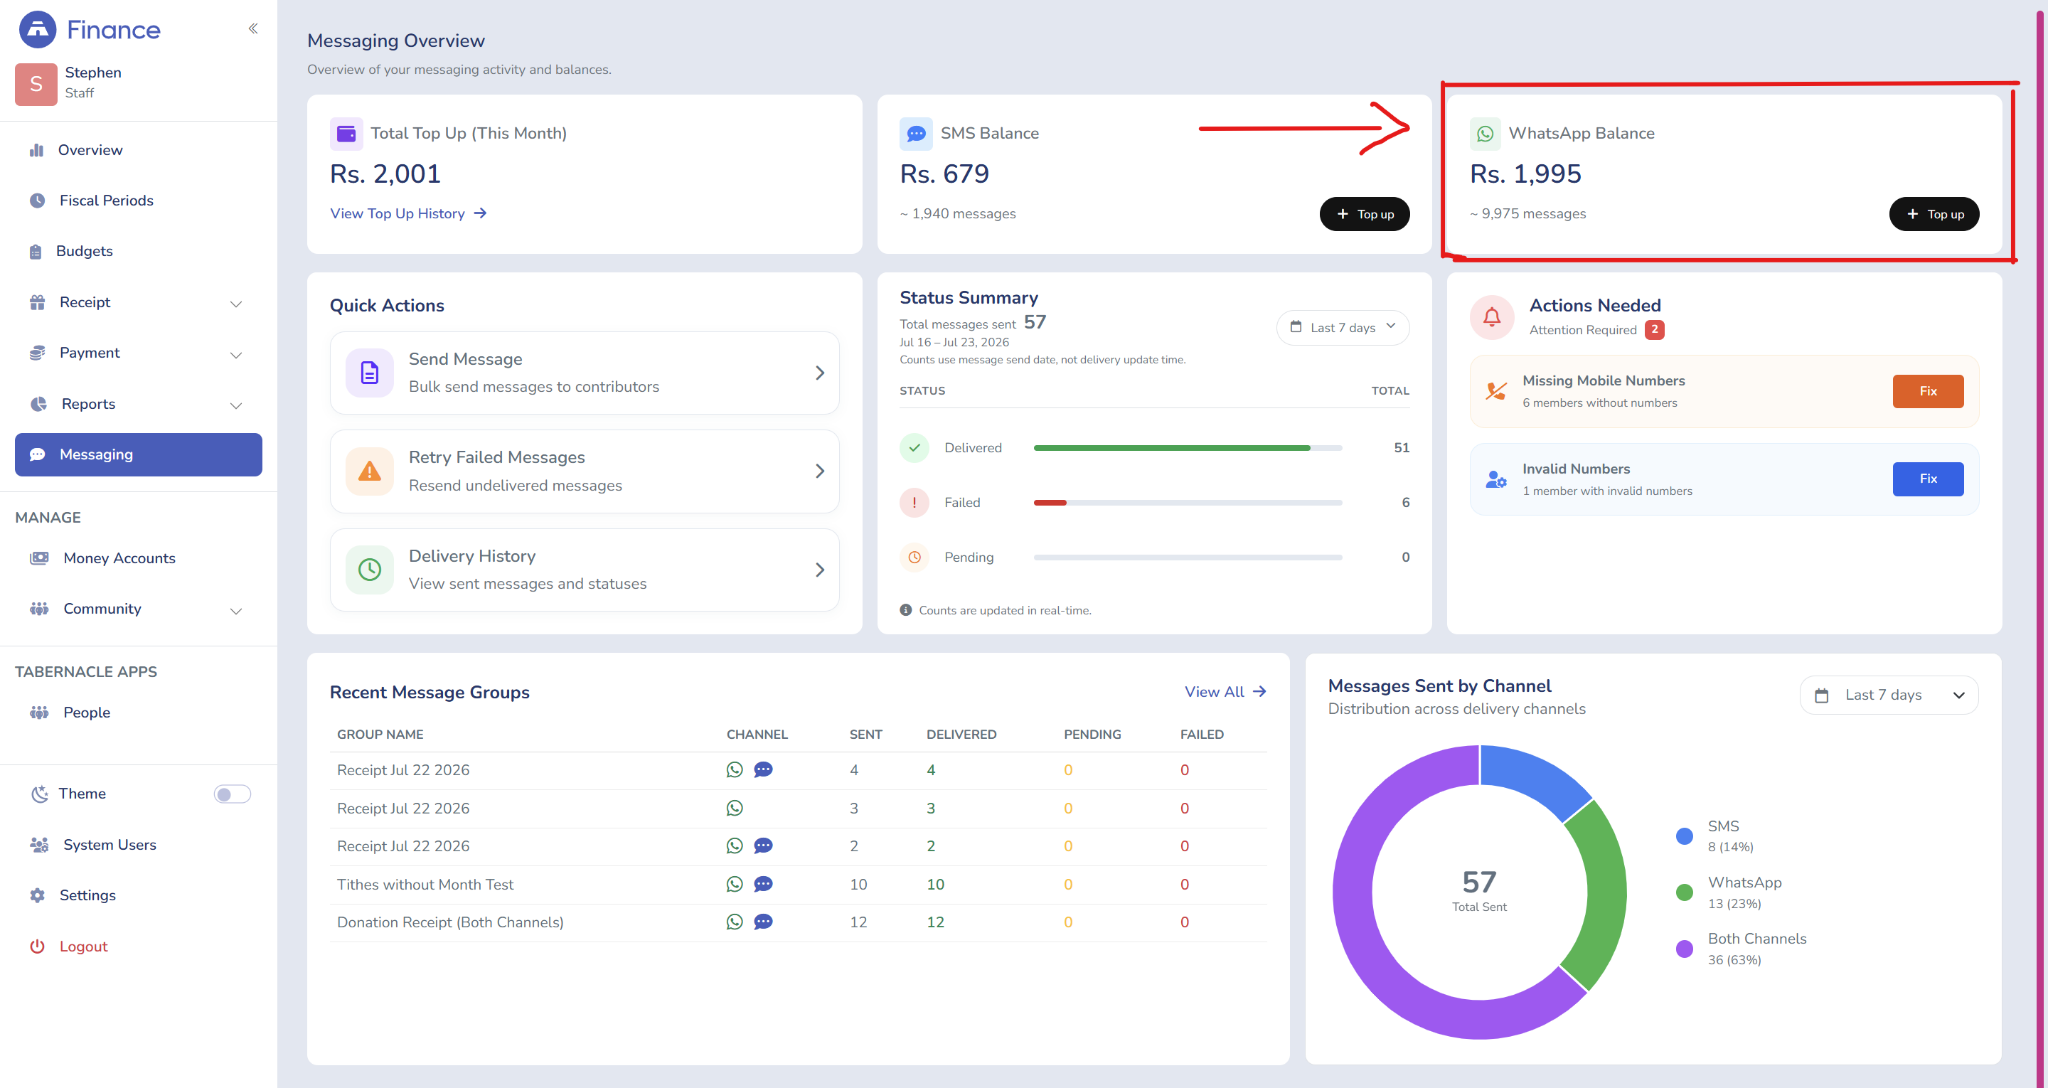Go to Budgets in sidebar
Screen dimensions: 2048x1088
[138, 251]
